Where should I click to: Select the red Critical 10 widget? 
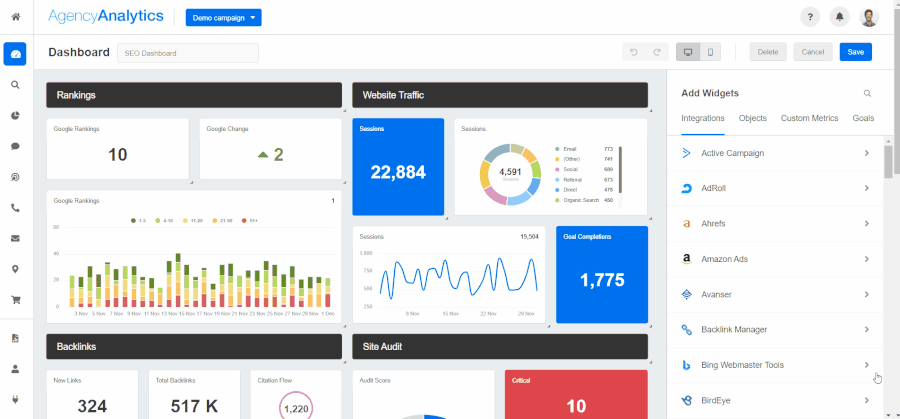pos(576,394)
